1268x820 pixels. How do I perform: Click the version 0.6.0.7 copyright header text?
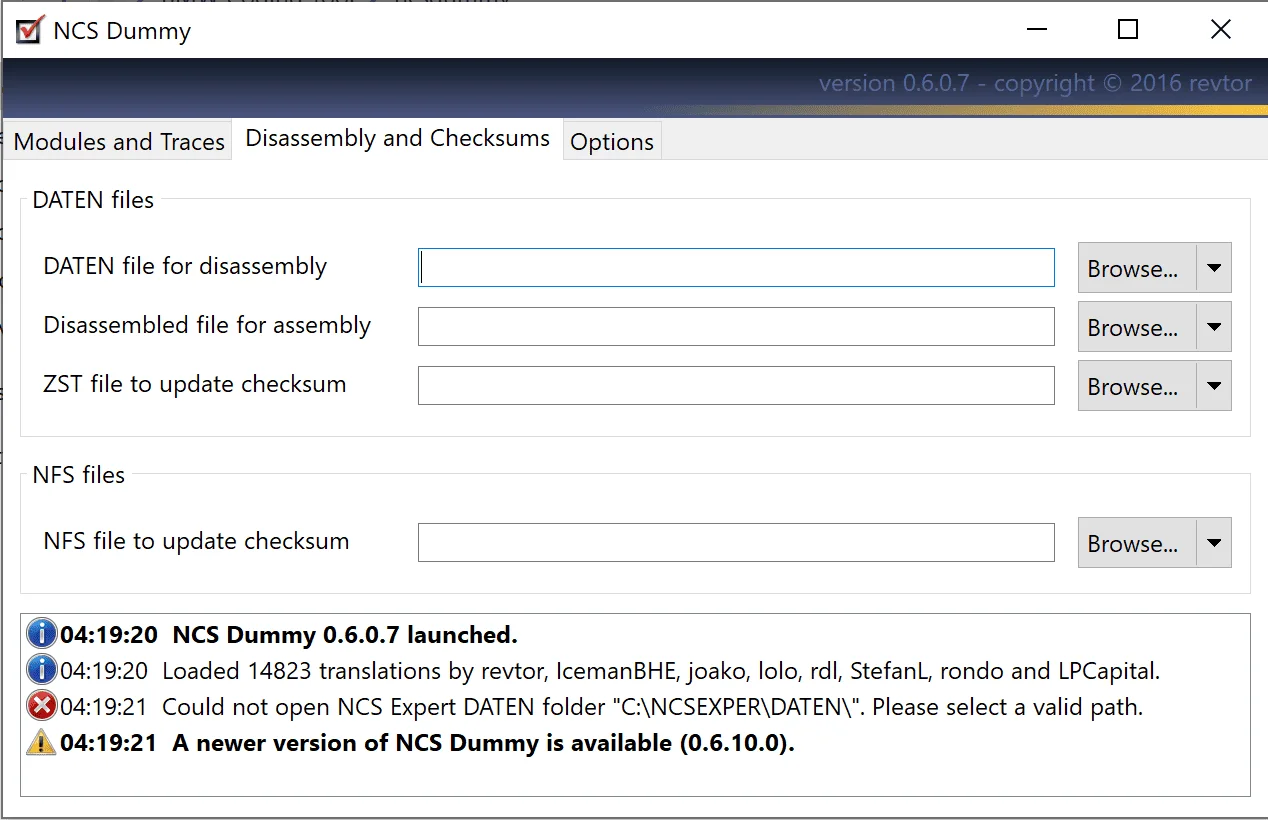pos(1035,83)
